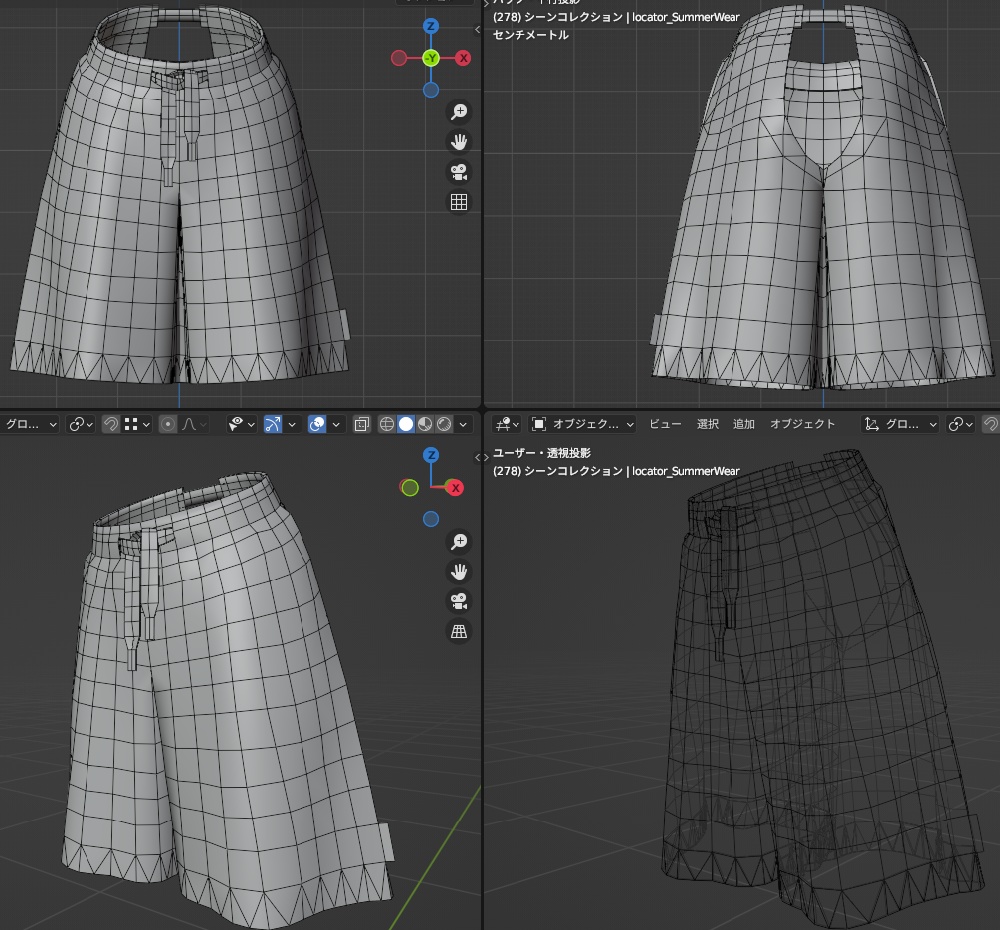Viewport: 1000px width, 930px height.
Task: Toggle camera view in the lower-left viewport
Action: point(459,601)
